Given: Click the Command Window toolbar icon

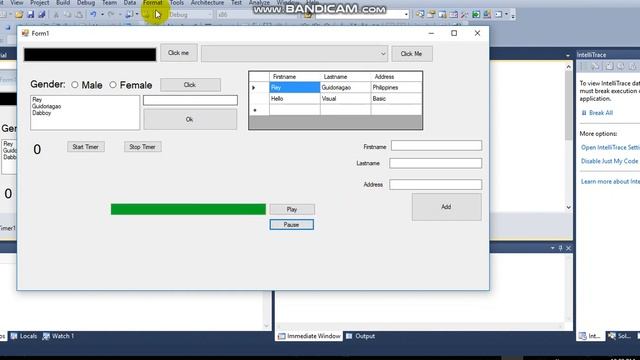Looking at the screenshot, I should pos(499,15).
